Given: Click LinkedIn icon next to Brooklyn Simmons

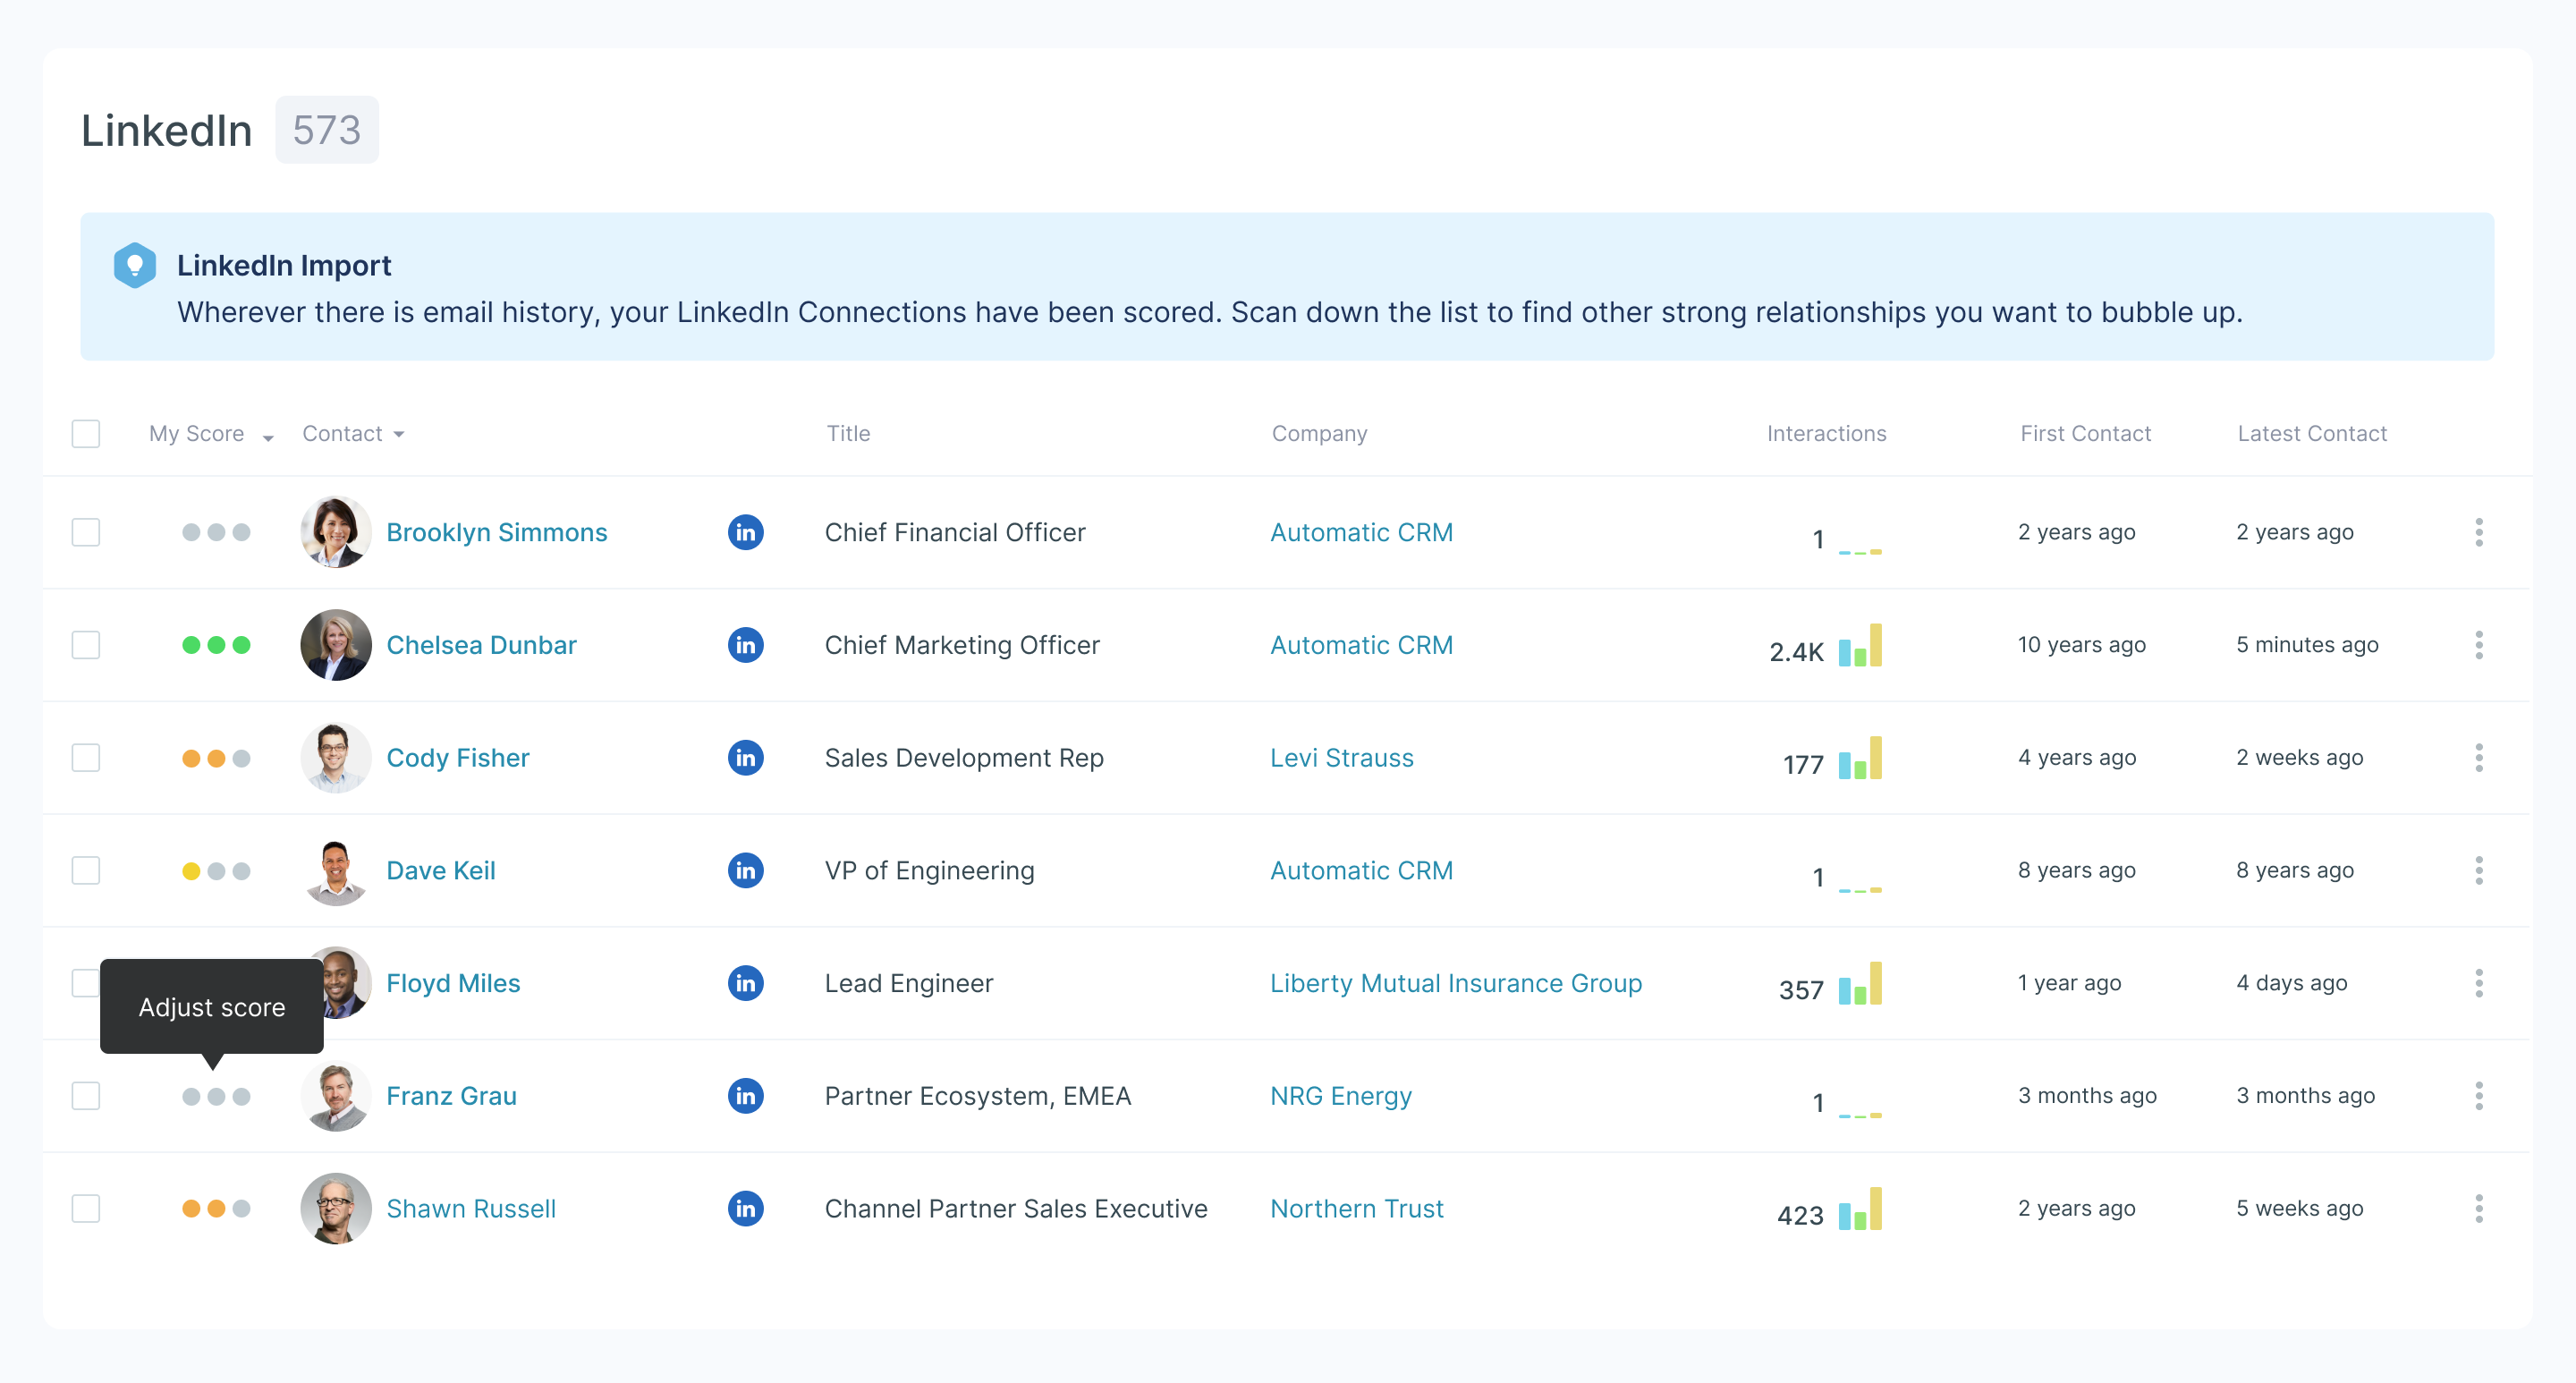Looking at the screenshot, I should click(745, 532).
